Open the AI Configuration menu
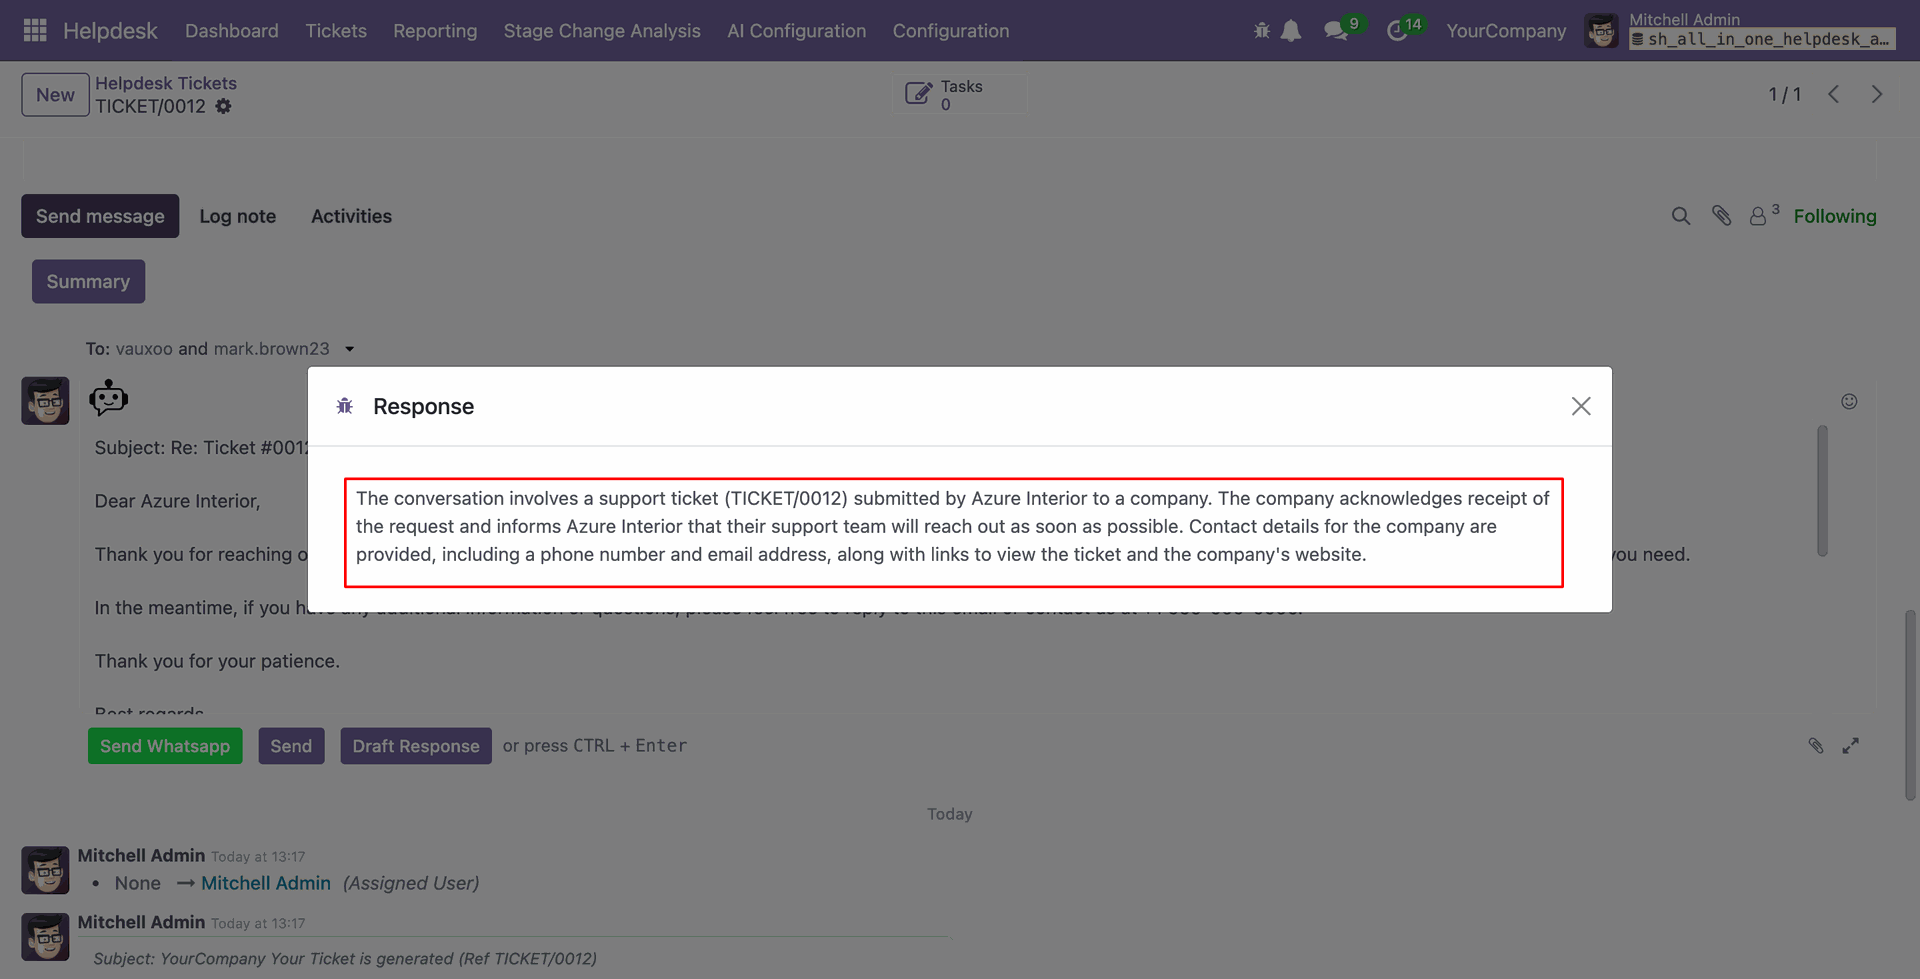 coord(797,31)
